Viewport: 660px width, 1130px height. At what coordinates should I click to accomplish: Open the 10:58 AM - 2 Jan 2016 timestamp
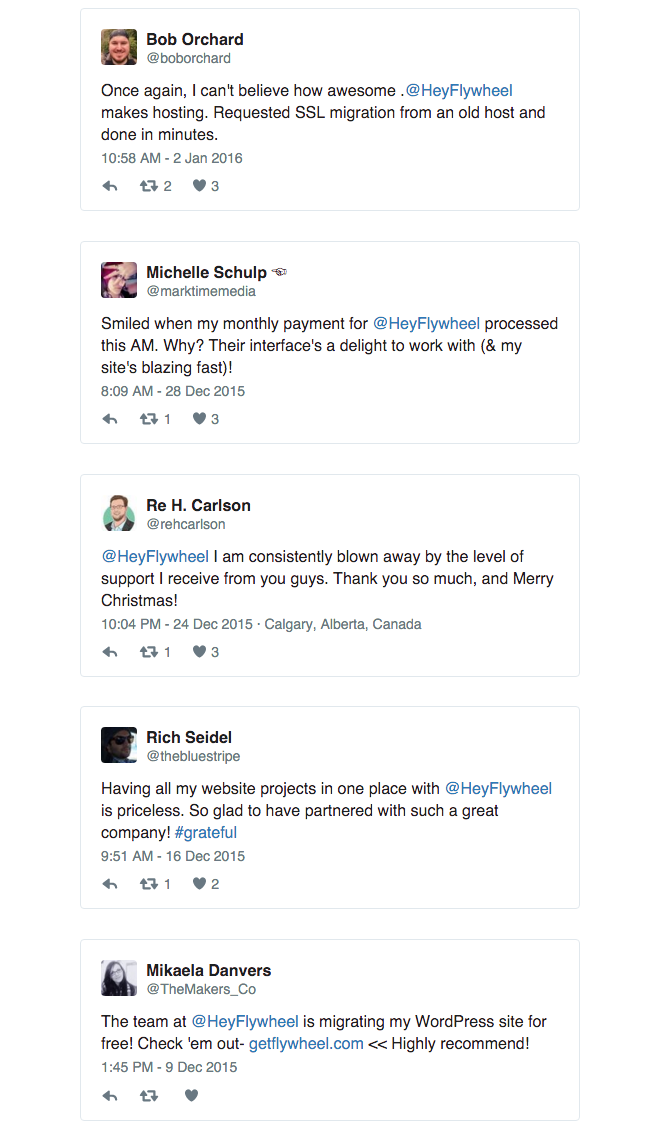171,158
